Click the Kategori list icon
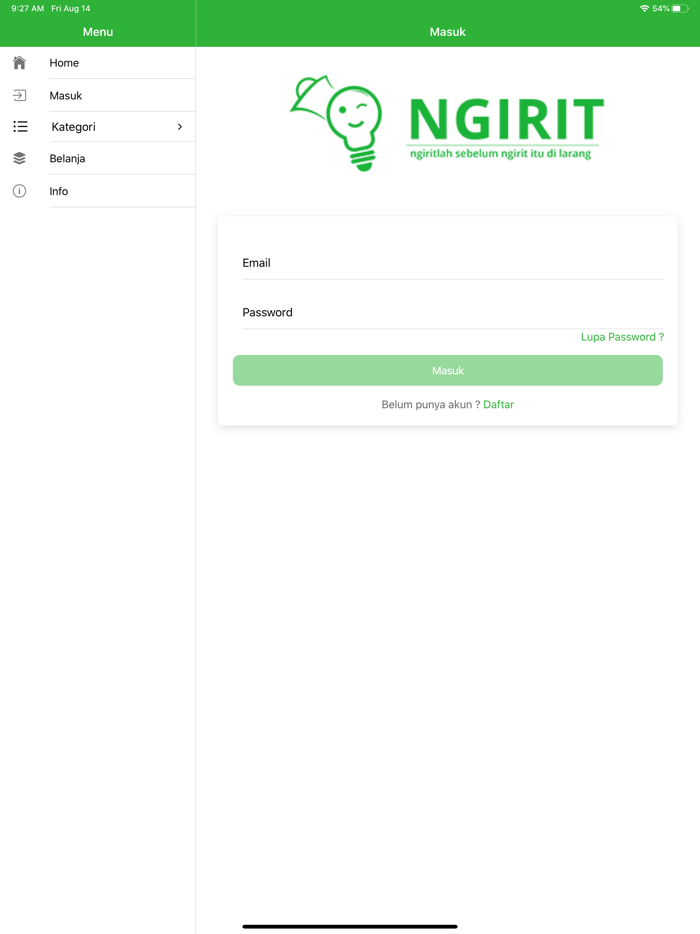The width and height of the screenshot is (700, 934). (x=20, y=126)
